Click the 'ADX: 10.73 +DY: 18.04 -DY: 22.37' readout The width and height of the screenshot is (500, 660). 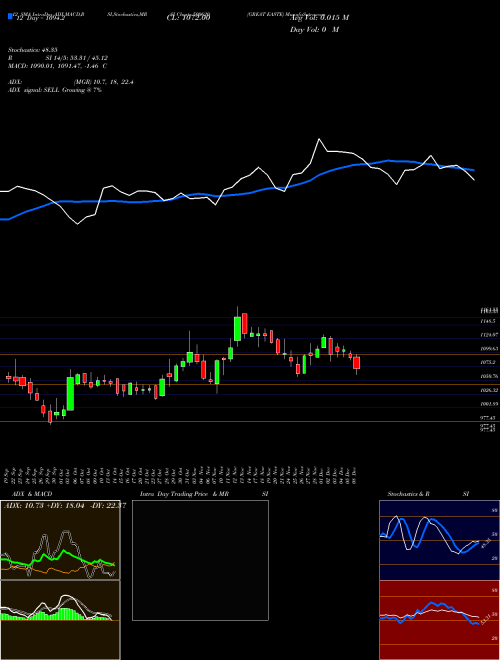[65, 506]
